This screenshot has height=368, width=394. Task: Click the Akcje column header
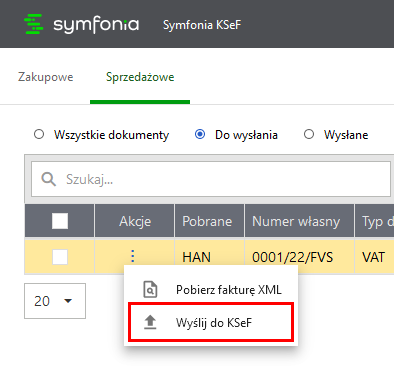[x=135, y=221]
